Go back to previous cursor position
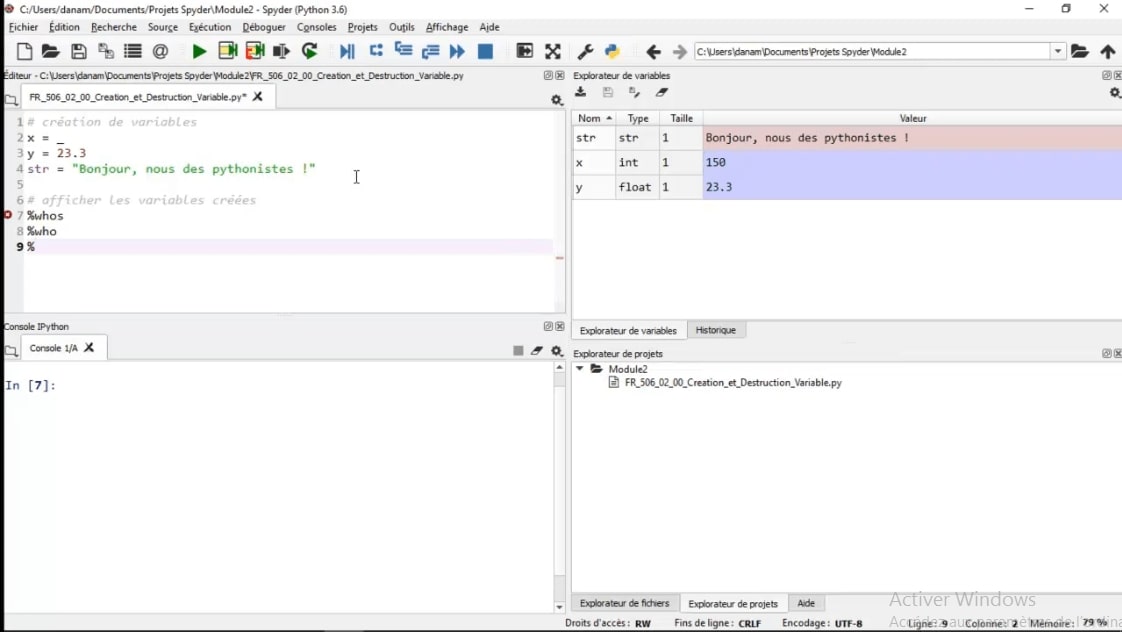The width and height of the screenshot is (1122, 632). [653, 51]
